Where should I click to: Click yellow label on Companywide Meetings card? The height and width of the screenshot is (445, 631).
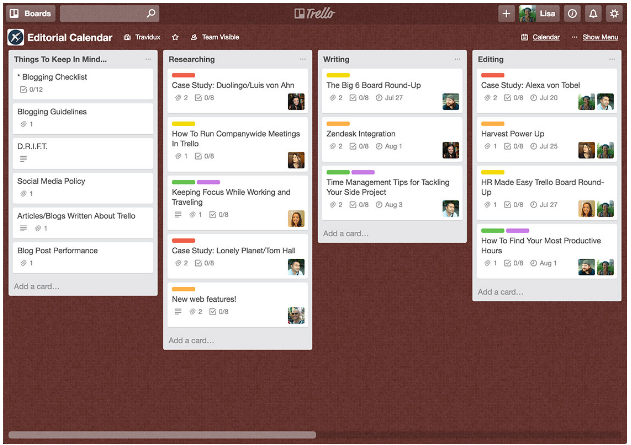click(184, 124)
